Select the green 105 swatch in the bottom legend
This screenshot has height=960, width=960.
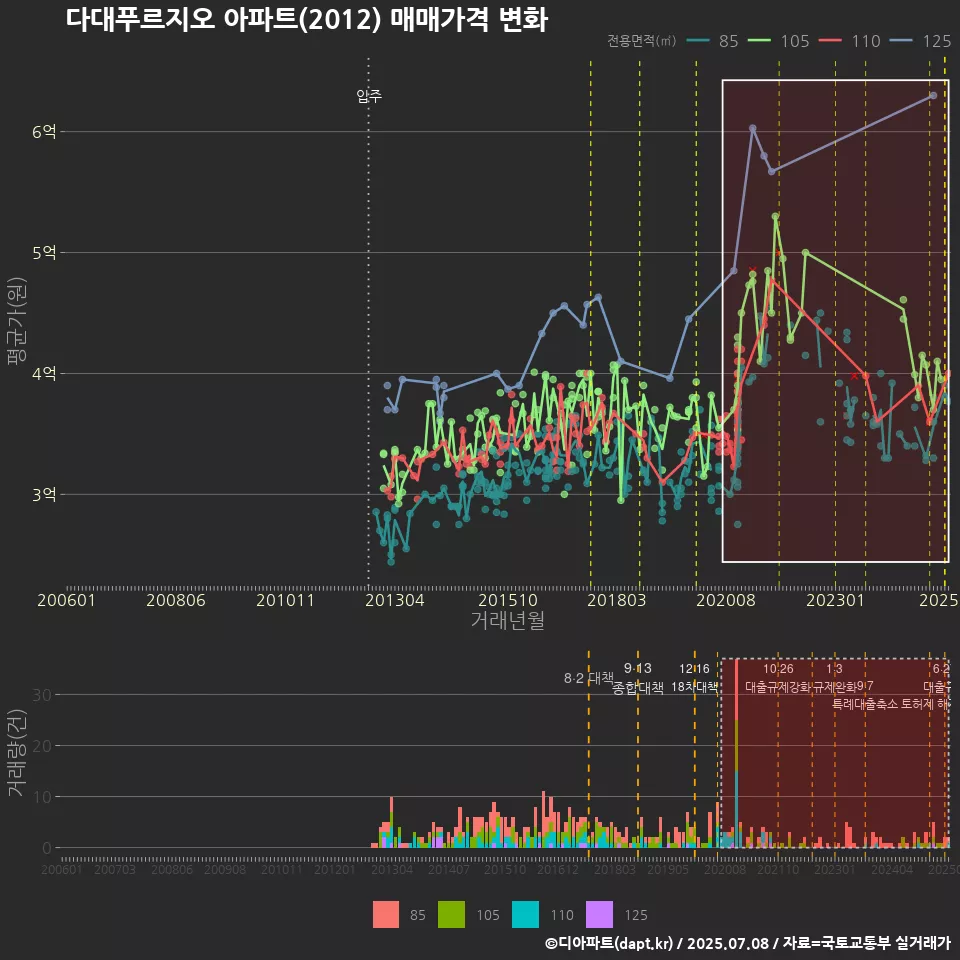point(451,915)
